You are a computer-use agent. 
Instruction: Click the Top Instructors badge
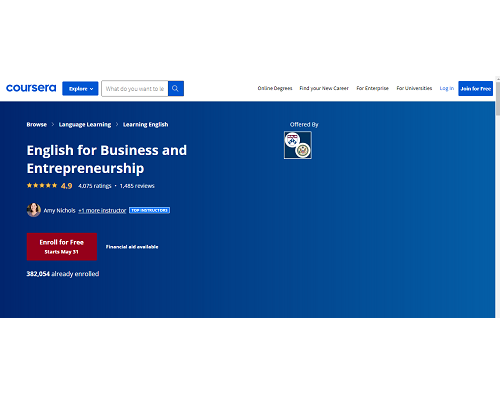coord(149,210)
